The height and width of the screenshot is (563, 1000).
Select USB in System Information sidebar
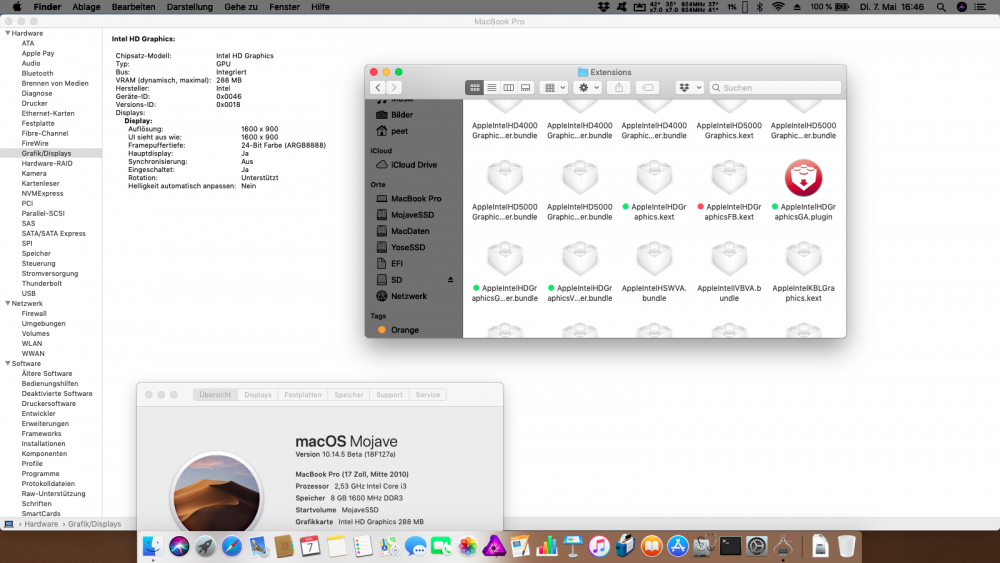coord(29,293)
